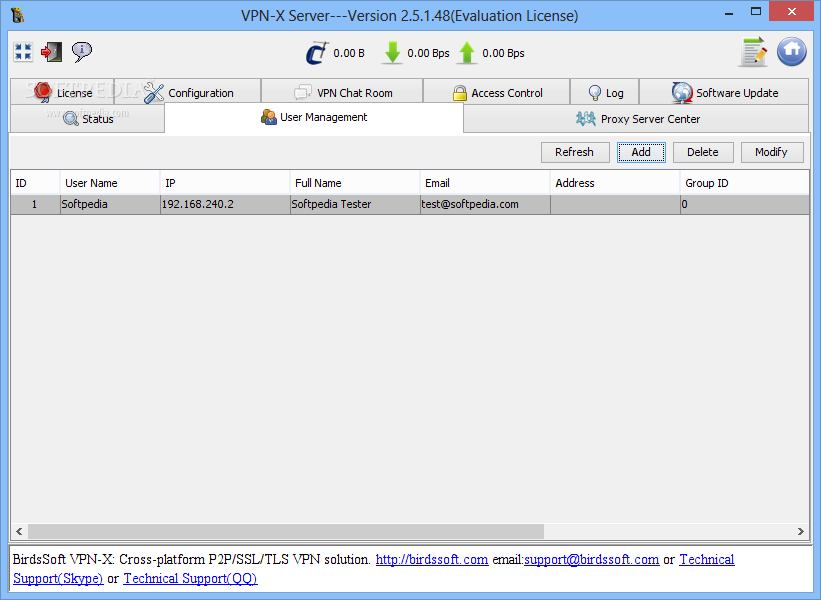821x600 pixels.
Task: Select the Softpedia user name cell
Action: (x=110, y=204)
